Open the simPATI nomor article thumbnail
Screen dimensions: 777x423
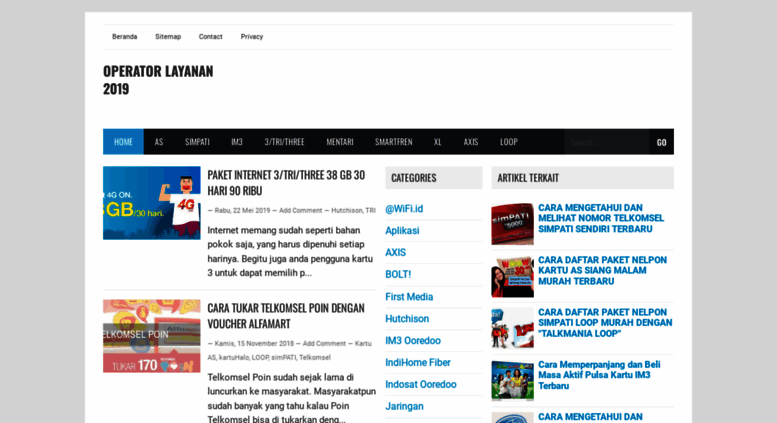[x=512, y=224]
